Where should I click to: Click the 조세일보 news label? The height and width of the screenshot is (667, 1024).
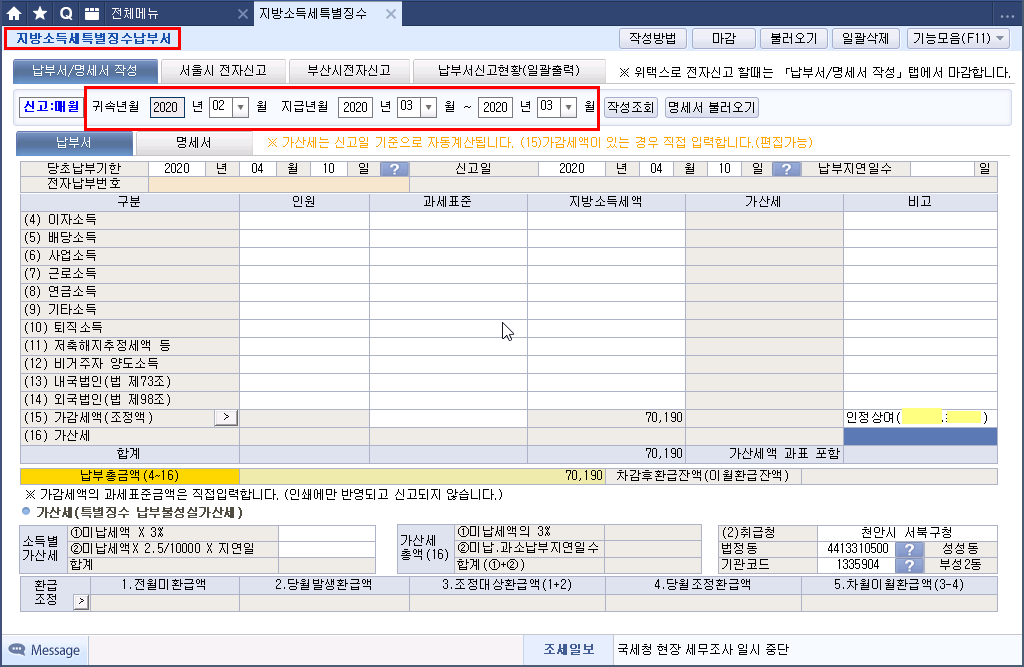tap(569, 649)
